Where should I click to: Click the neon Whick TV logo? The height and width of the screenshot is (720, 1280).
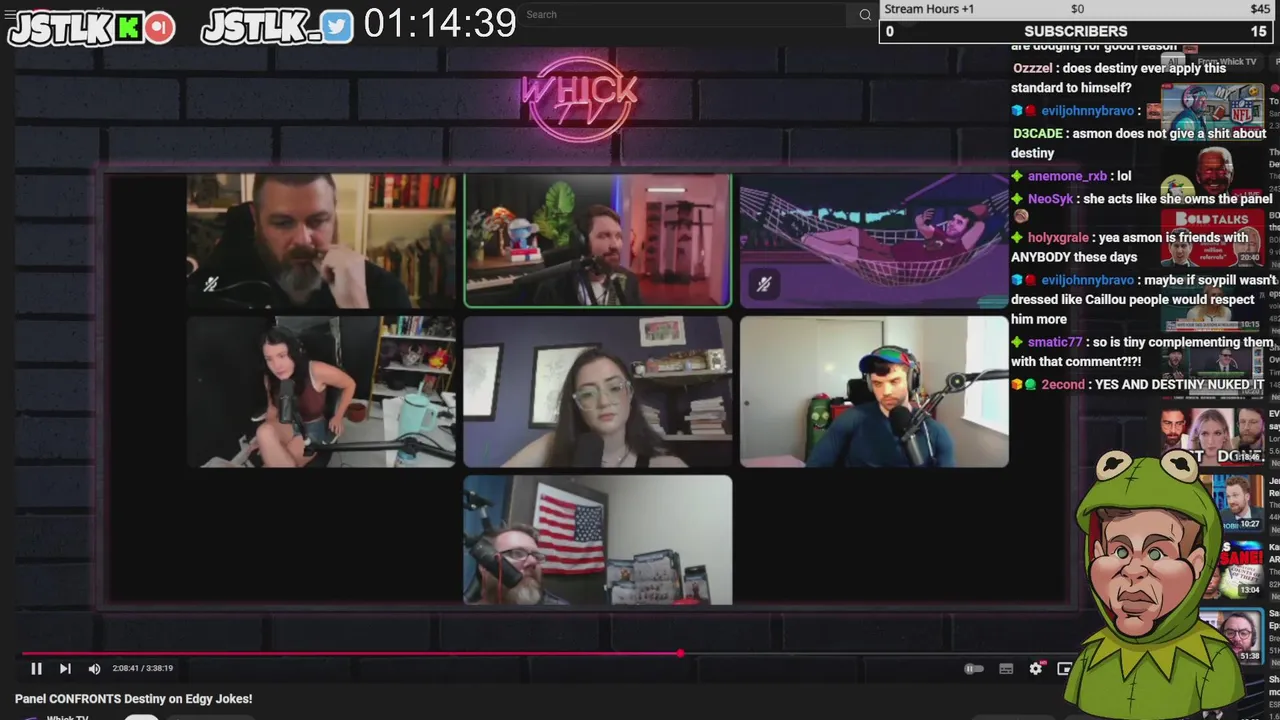pos(579,98)
